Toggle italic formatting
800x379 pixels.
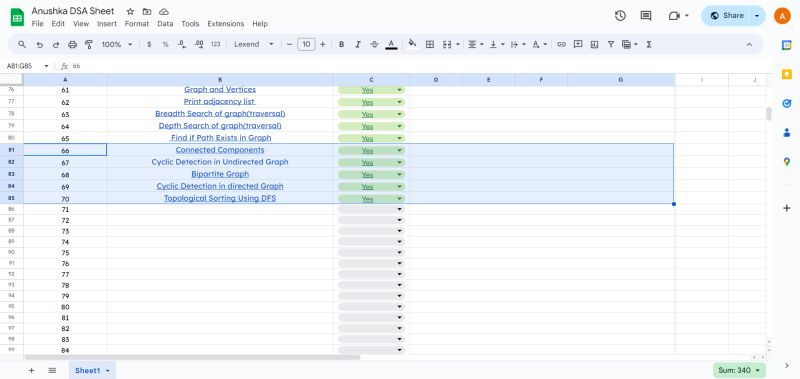(x=358, y=44)
